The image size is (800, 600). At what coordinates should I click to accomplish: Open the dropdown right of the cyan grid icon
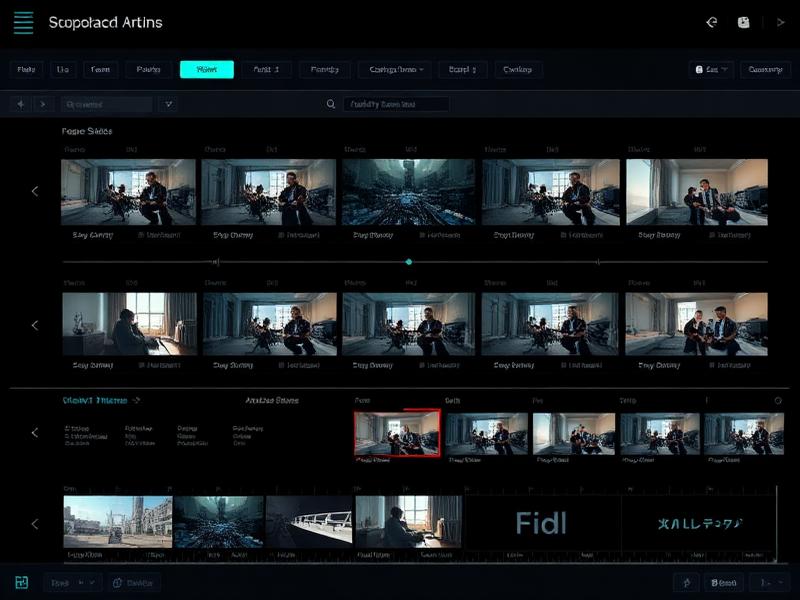point(72,583)
